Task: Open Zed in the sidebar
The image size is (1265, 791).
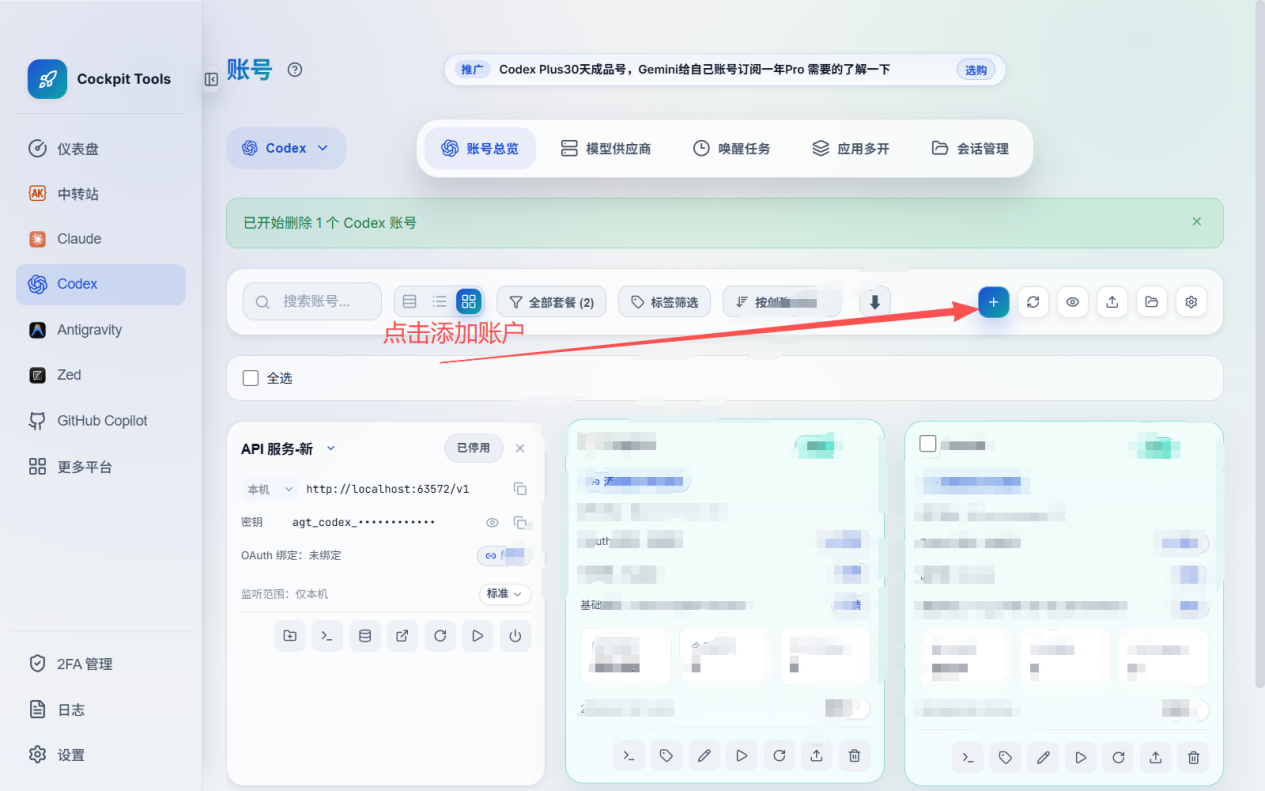Action: (101, 375)
